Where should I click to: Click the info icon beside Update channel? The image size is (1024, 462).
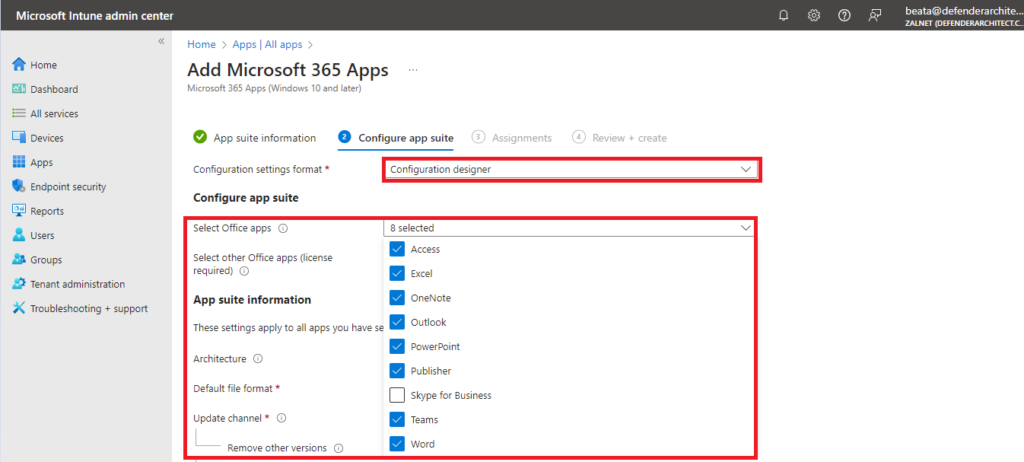pos(281,418)
